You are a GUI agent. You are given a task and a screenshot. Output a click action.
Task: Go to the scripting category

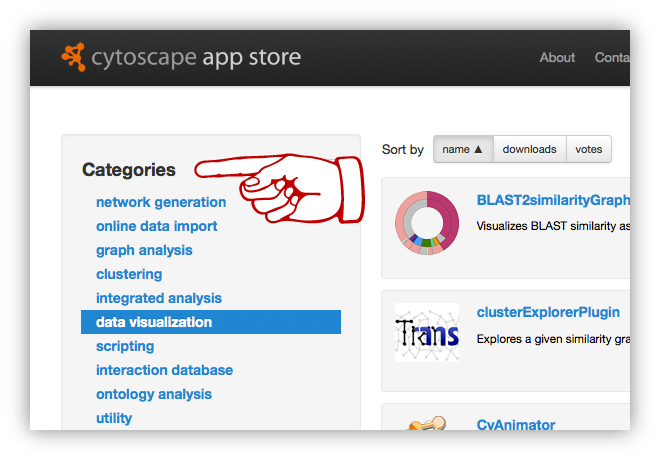pyautogui.click(x=125, y=346)
